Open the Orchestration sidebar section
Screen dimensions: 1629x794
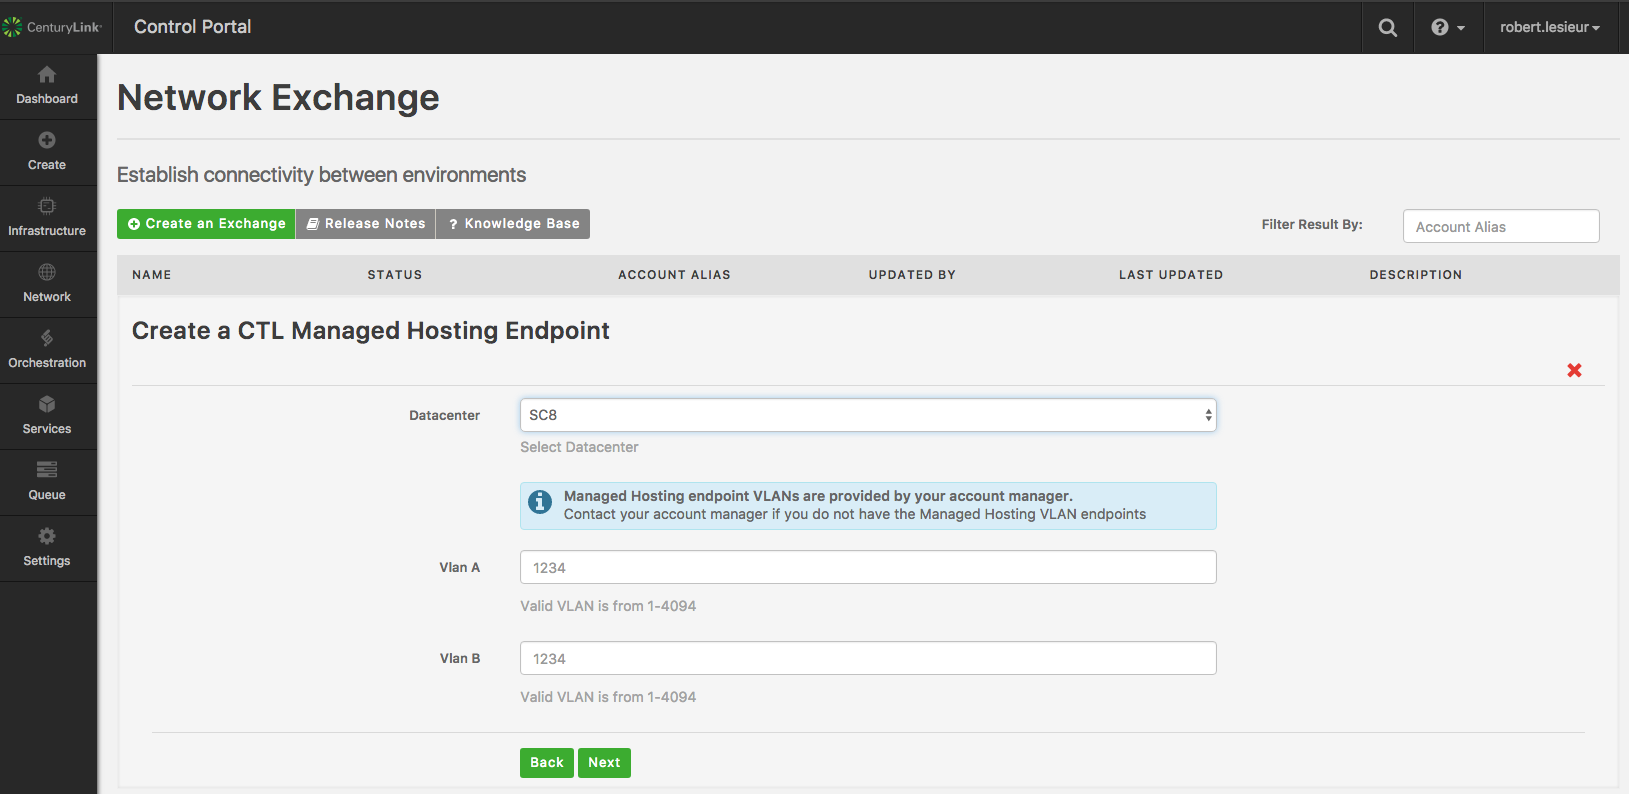click(47, 350)
